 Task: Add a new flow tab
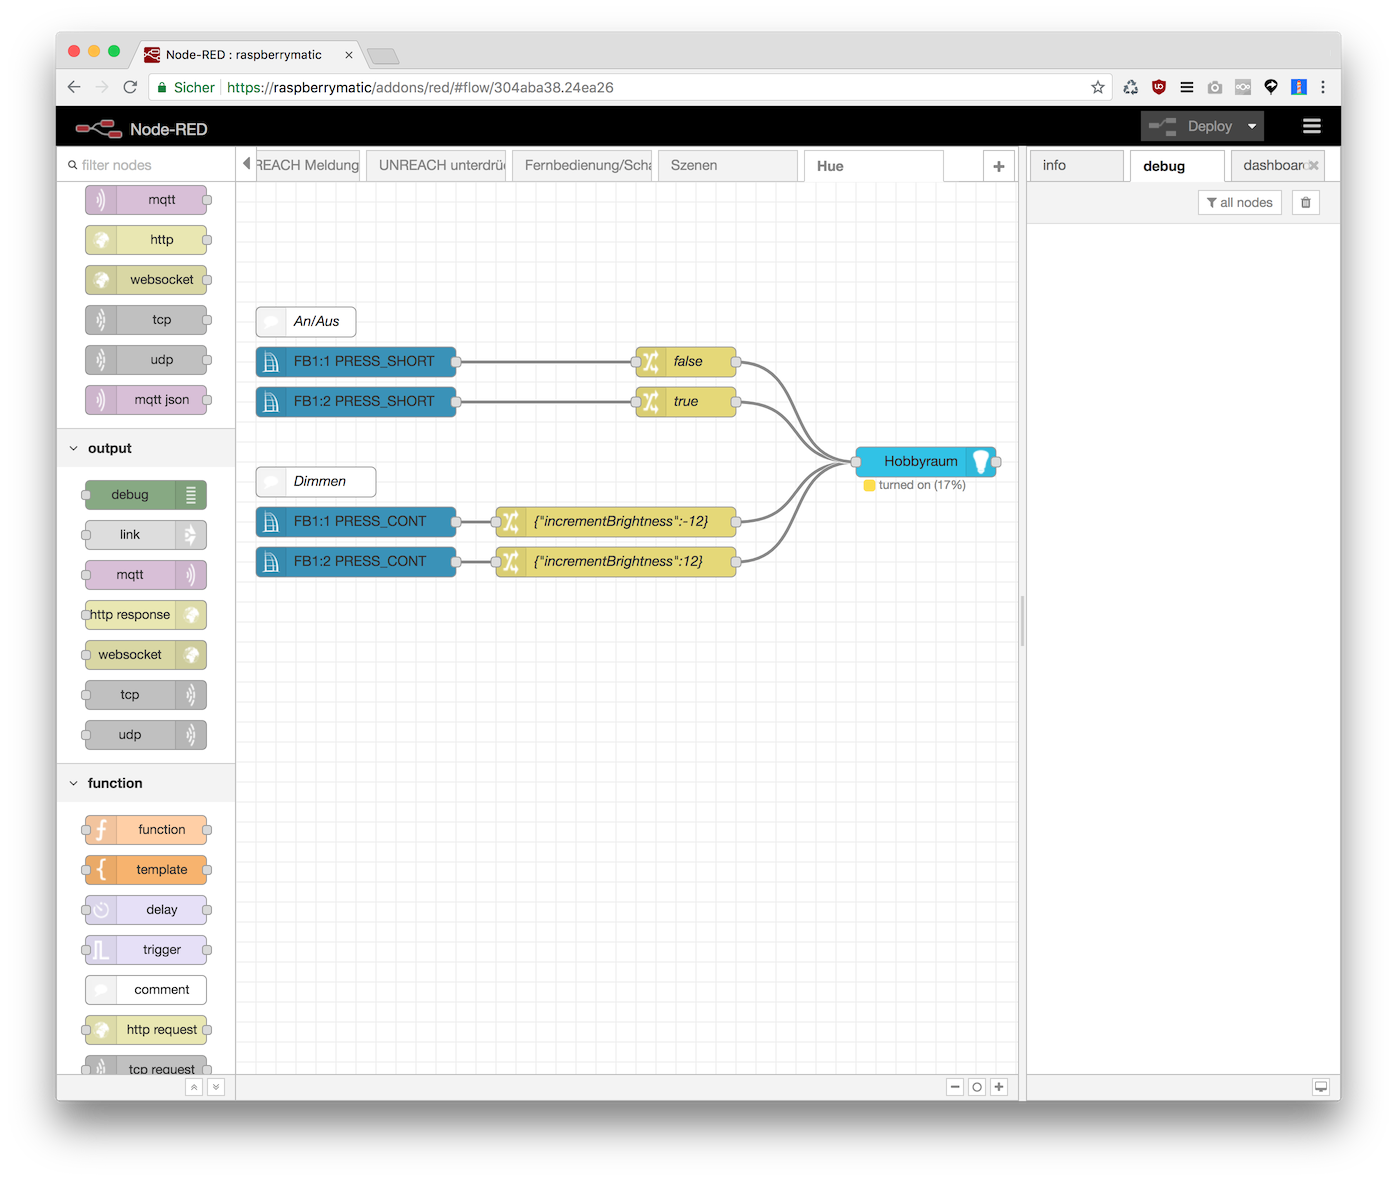coord(998,166)
